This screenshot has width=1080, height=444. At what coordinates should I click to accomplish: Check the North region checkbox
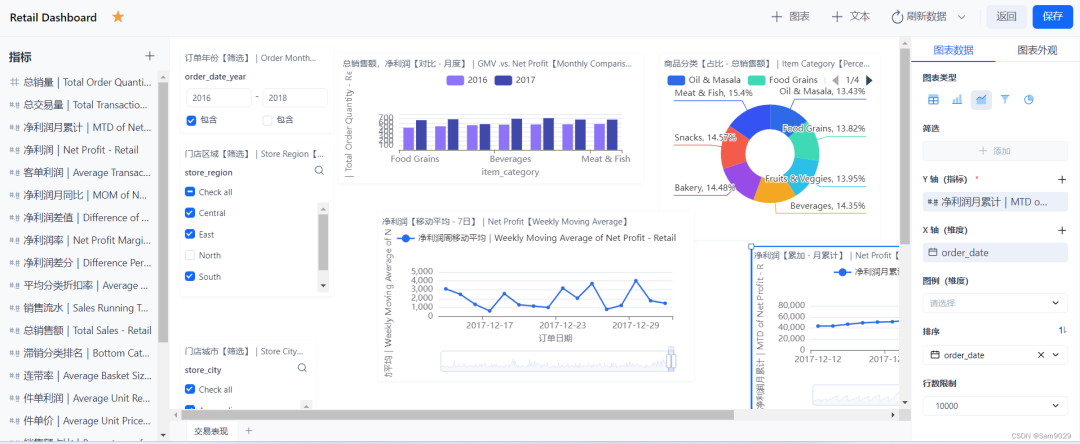coord(191,255)
